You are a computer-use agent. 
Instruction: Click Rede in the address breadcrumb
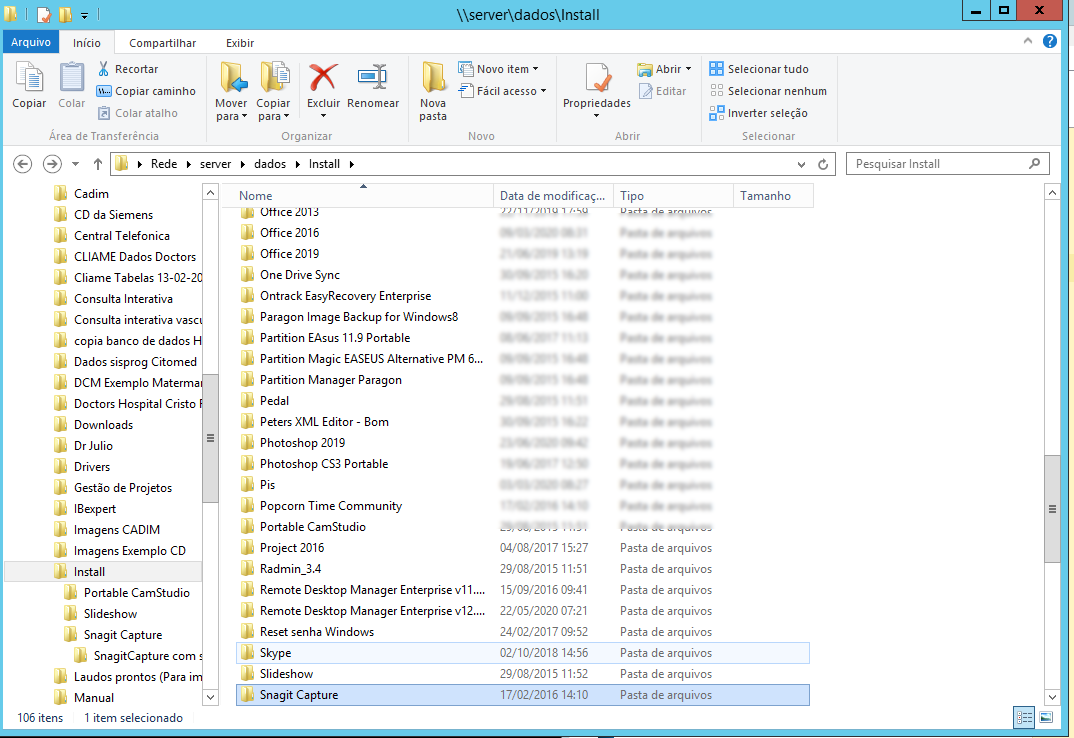[x=164, y=164]
